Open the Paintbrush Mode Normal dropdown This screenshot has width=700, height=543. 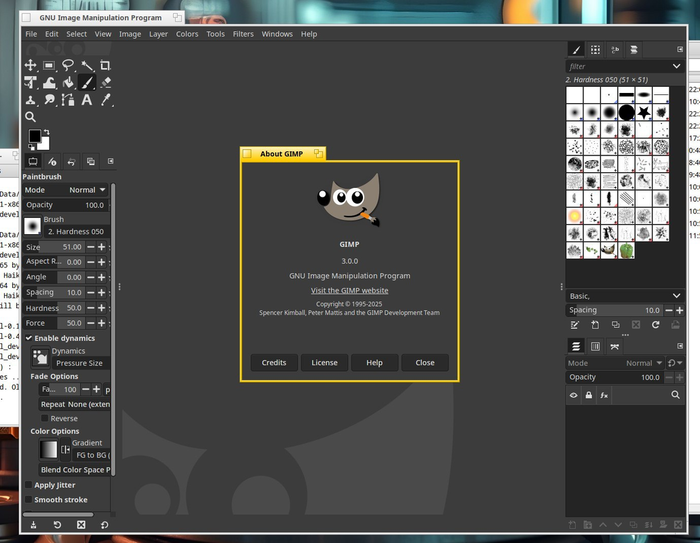(x=66, y=190)
